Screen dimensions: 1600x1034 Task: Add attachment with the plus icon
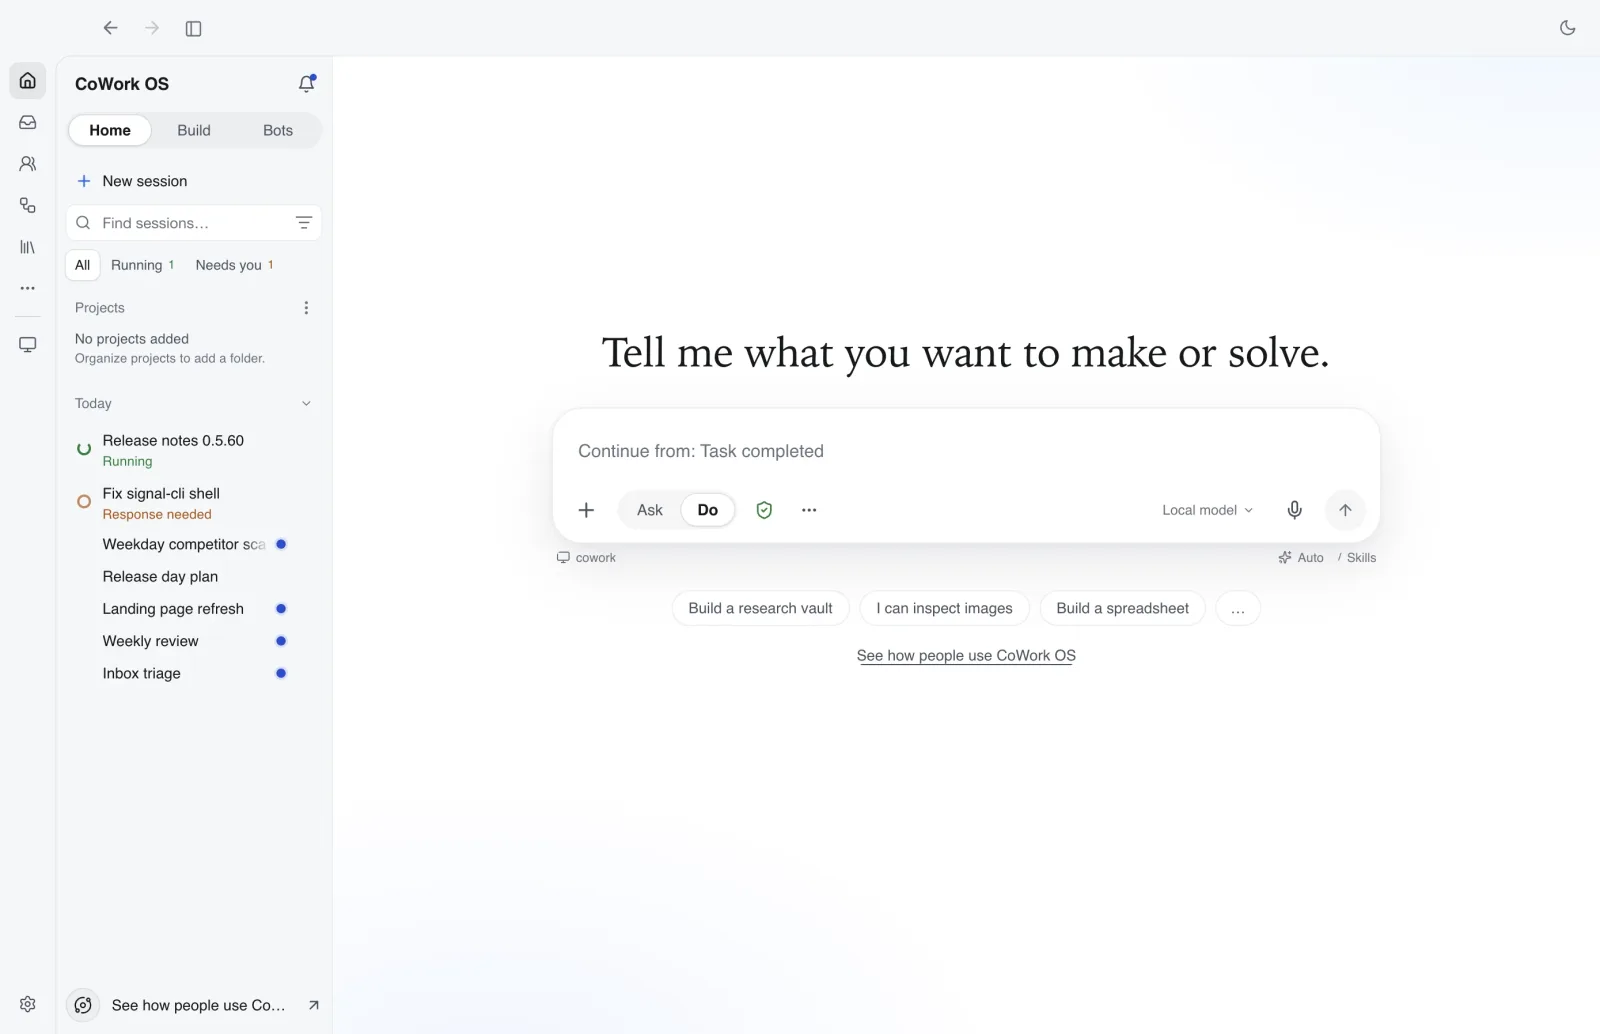(x=586, y=510)
